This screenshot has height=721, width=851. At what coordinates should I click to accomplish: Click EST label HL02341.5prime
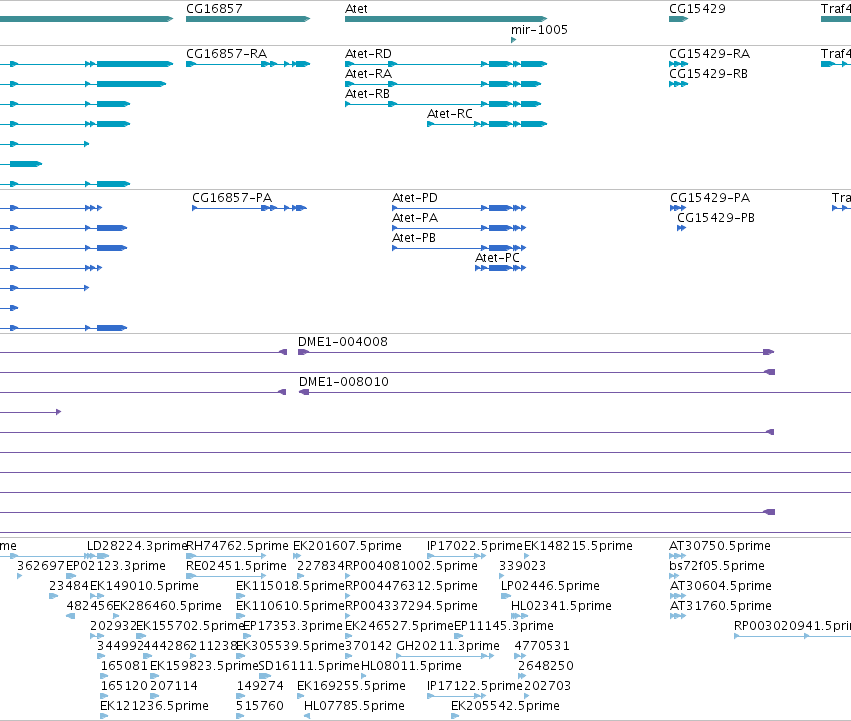click(561, 606)
